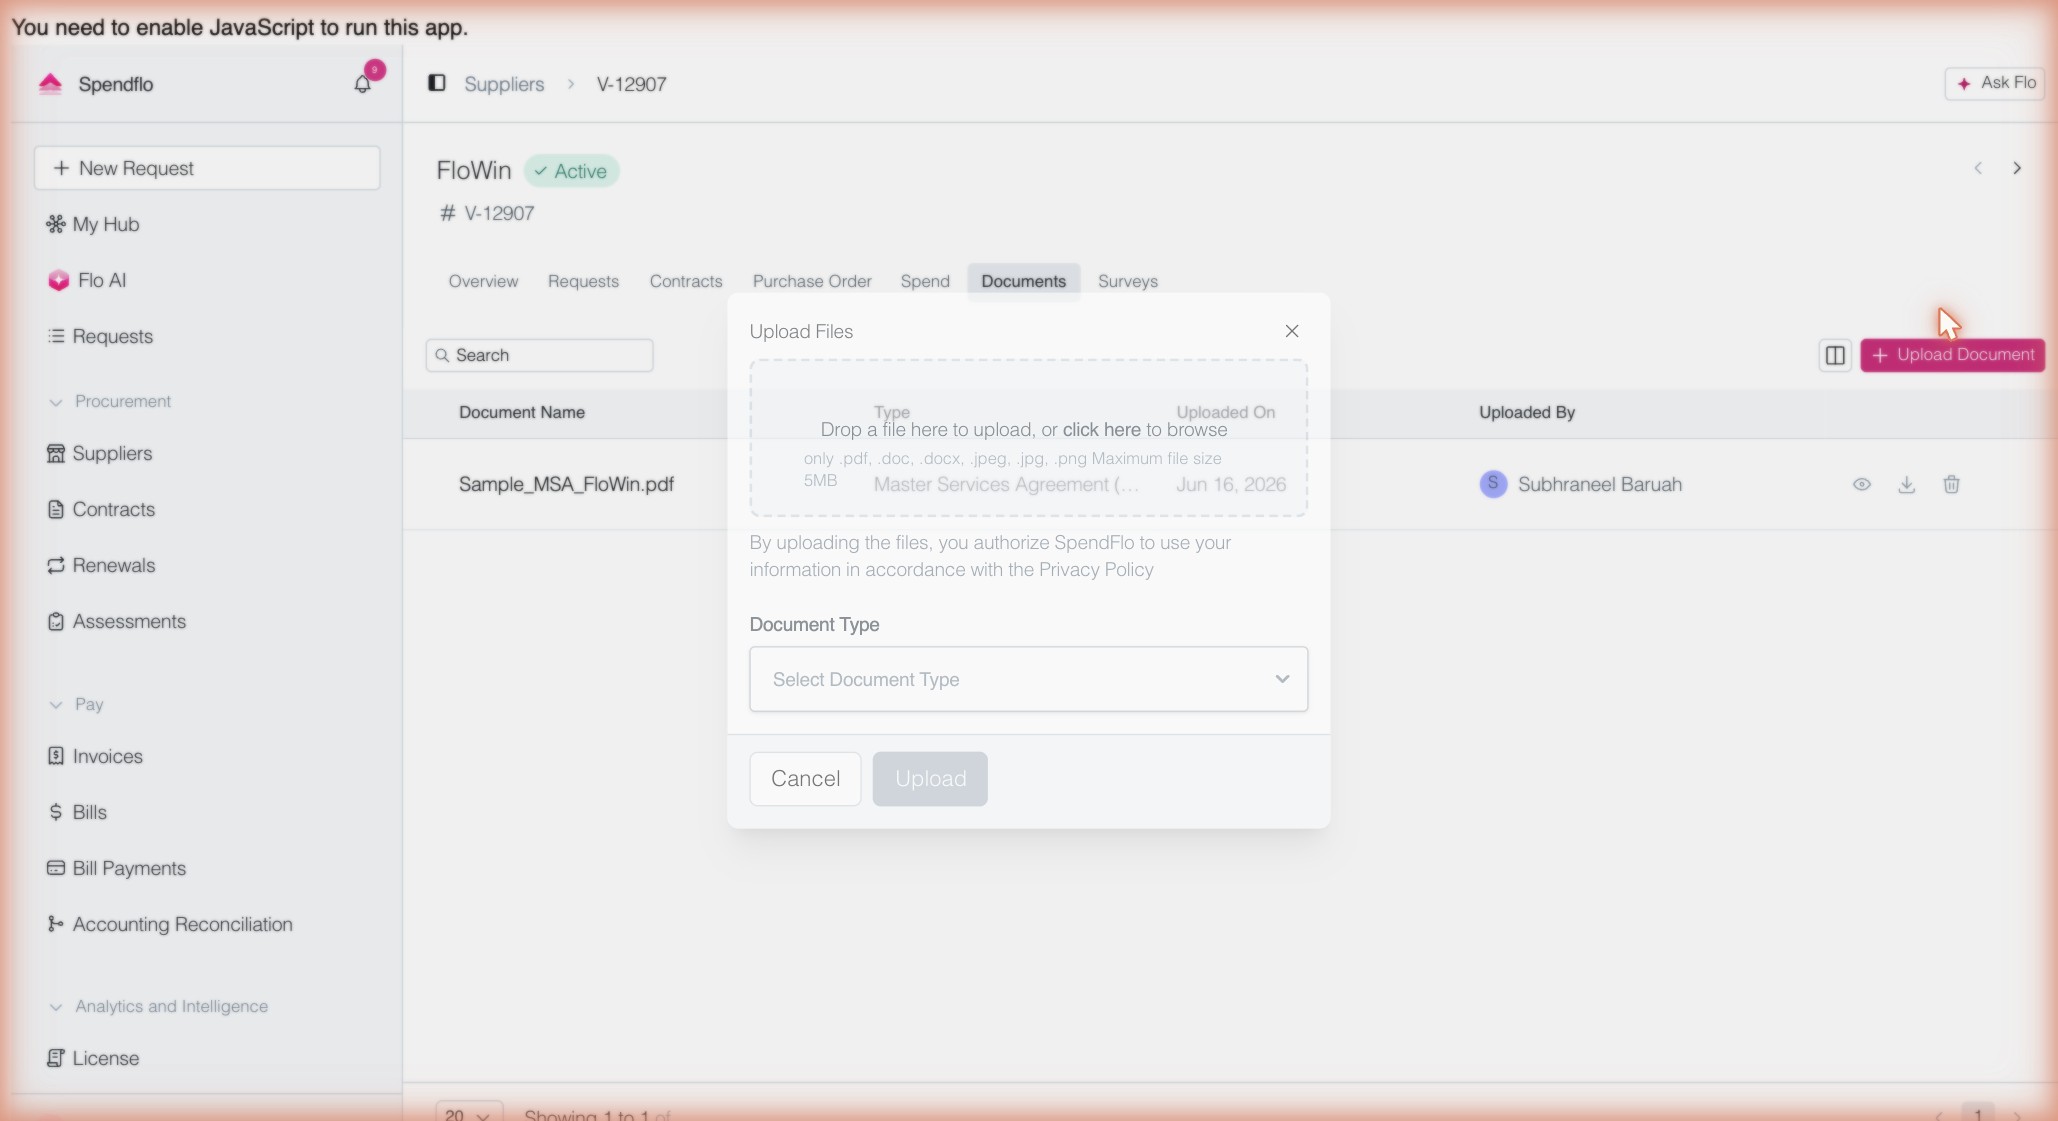Switch to the supplier Contracts tab

686,281
